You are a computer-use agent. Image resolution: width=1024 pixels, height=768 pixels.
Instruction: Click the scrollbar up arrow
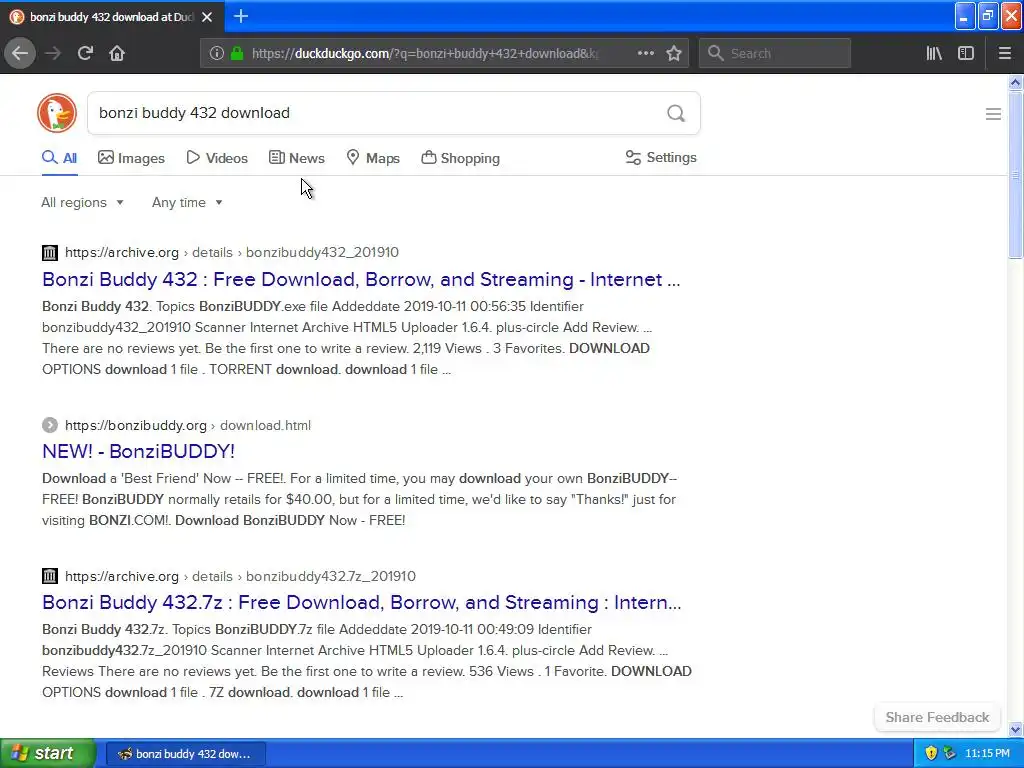pyautogui.click(x=1015, y=82)
